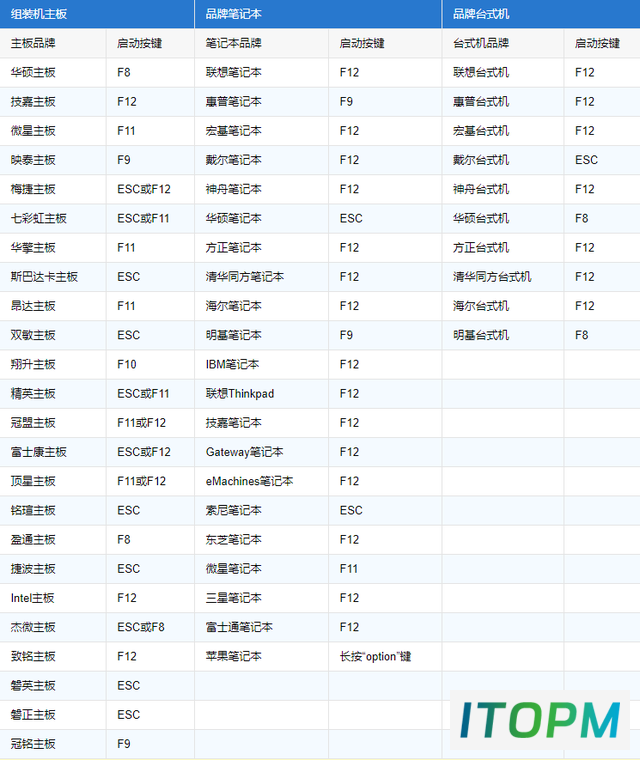640x760 pixels.
Task: Select the 华硕笔记本 cell
Action: coord(261,219)
